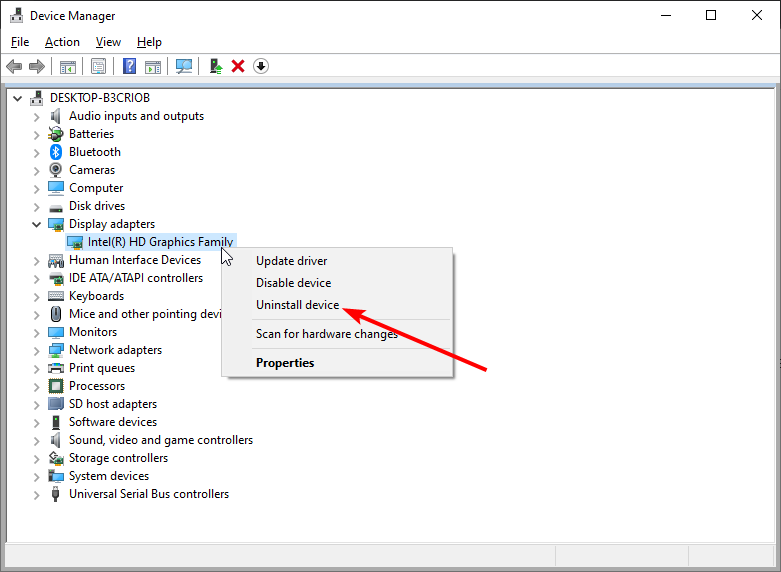Choose Scan for hardware changes entry
Screen dimensions: 781x572
coord(337,334)
